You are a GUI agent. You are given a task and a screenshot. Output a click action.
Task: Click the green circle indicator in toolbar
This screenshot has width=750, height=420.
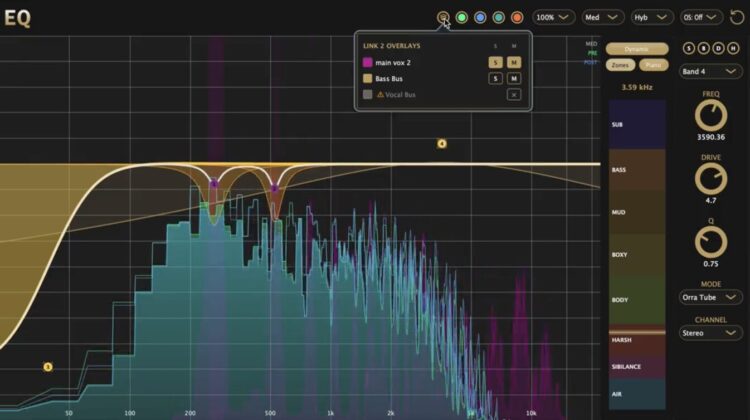(x=462, y=18)
